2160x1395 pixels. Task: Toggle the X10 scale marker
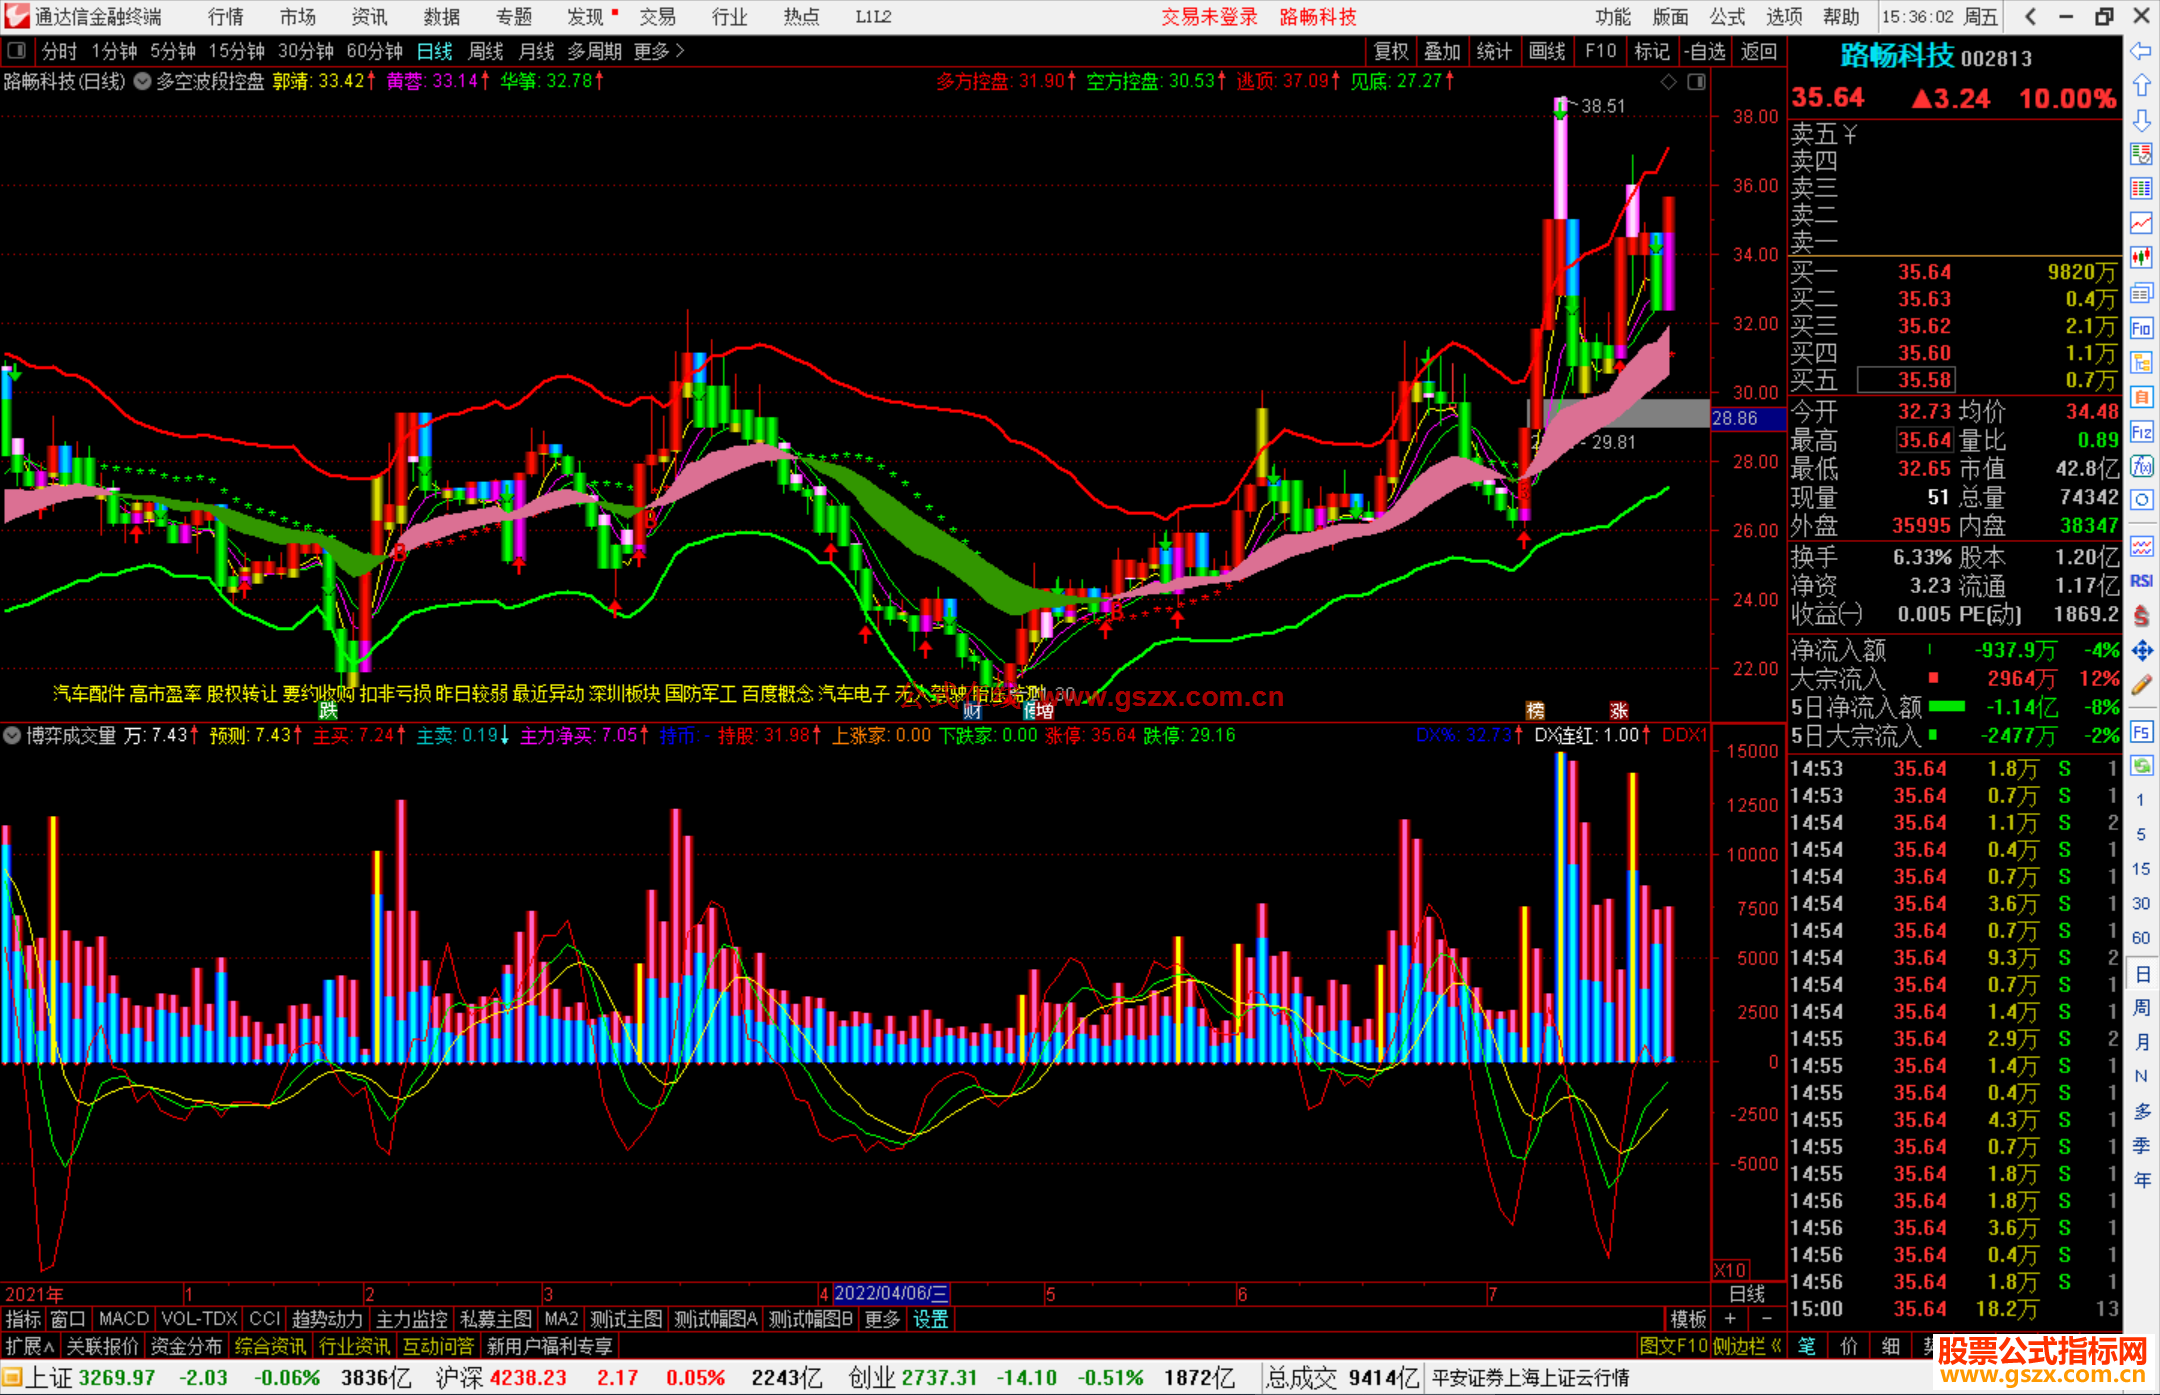[1731, 1270]
